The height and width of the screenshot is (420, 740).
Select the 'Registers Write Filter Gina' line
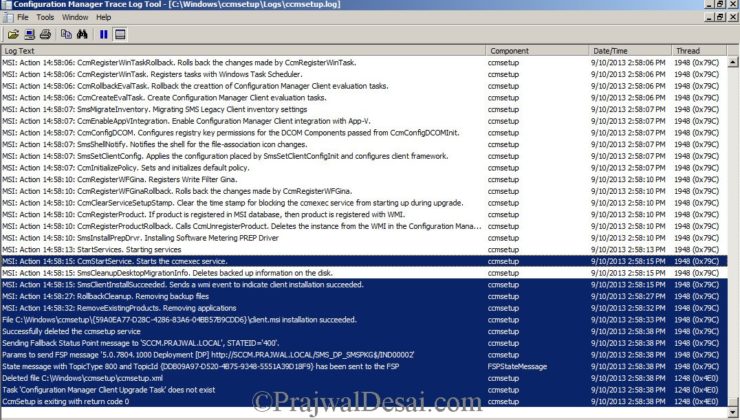[363, 179]
